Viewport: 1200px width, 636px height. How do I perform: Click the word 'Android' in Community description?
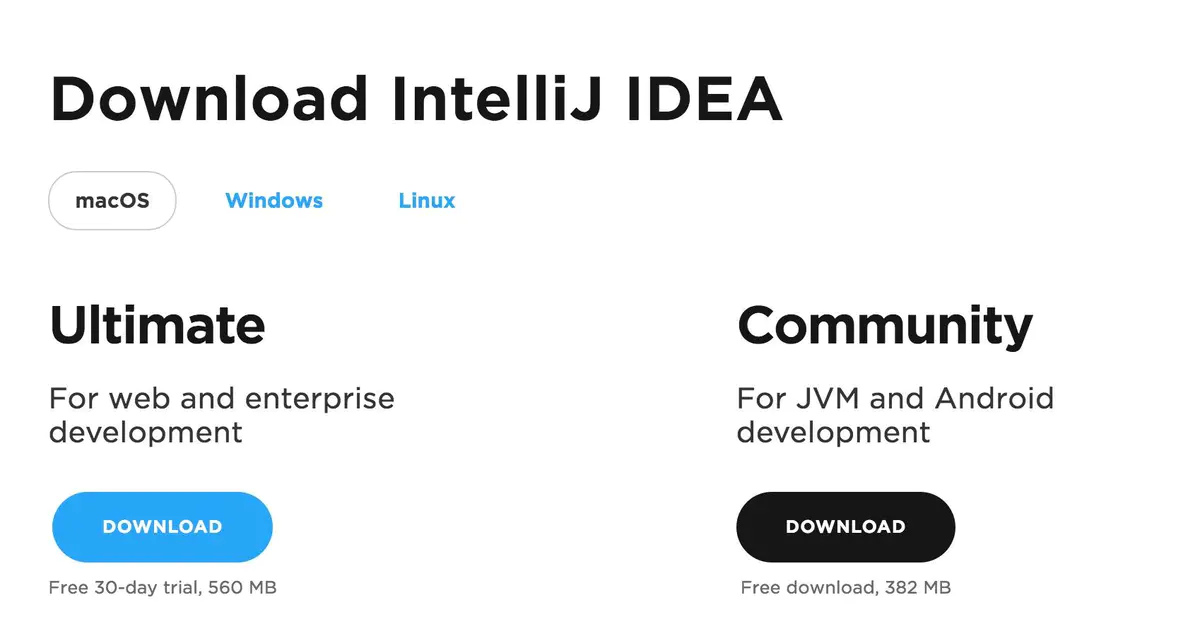[994, 398]
